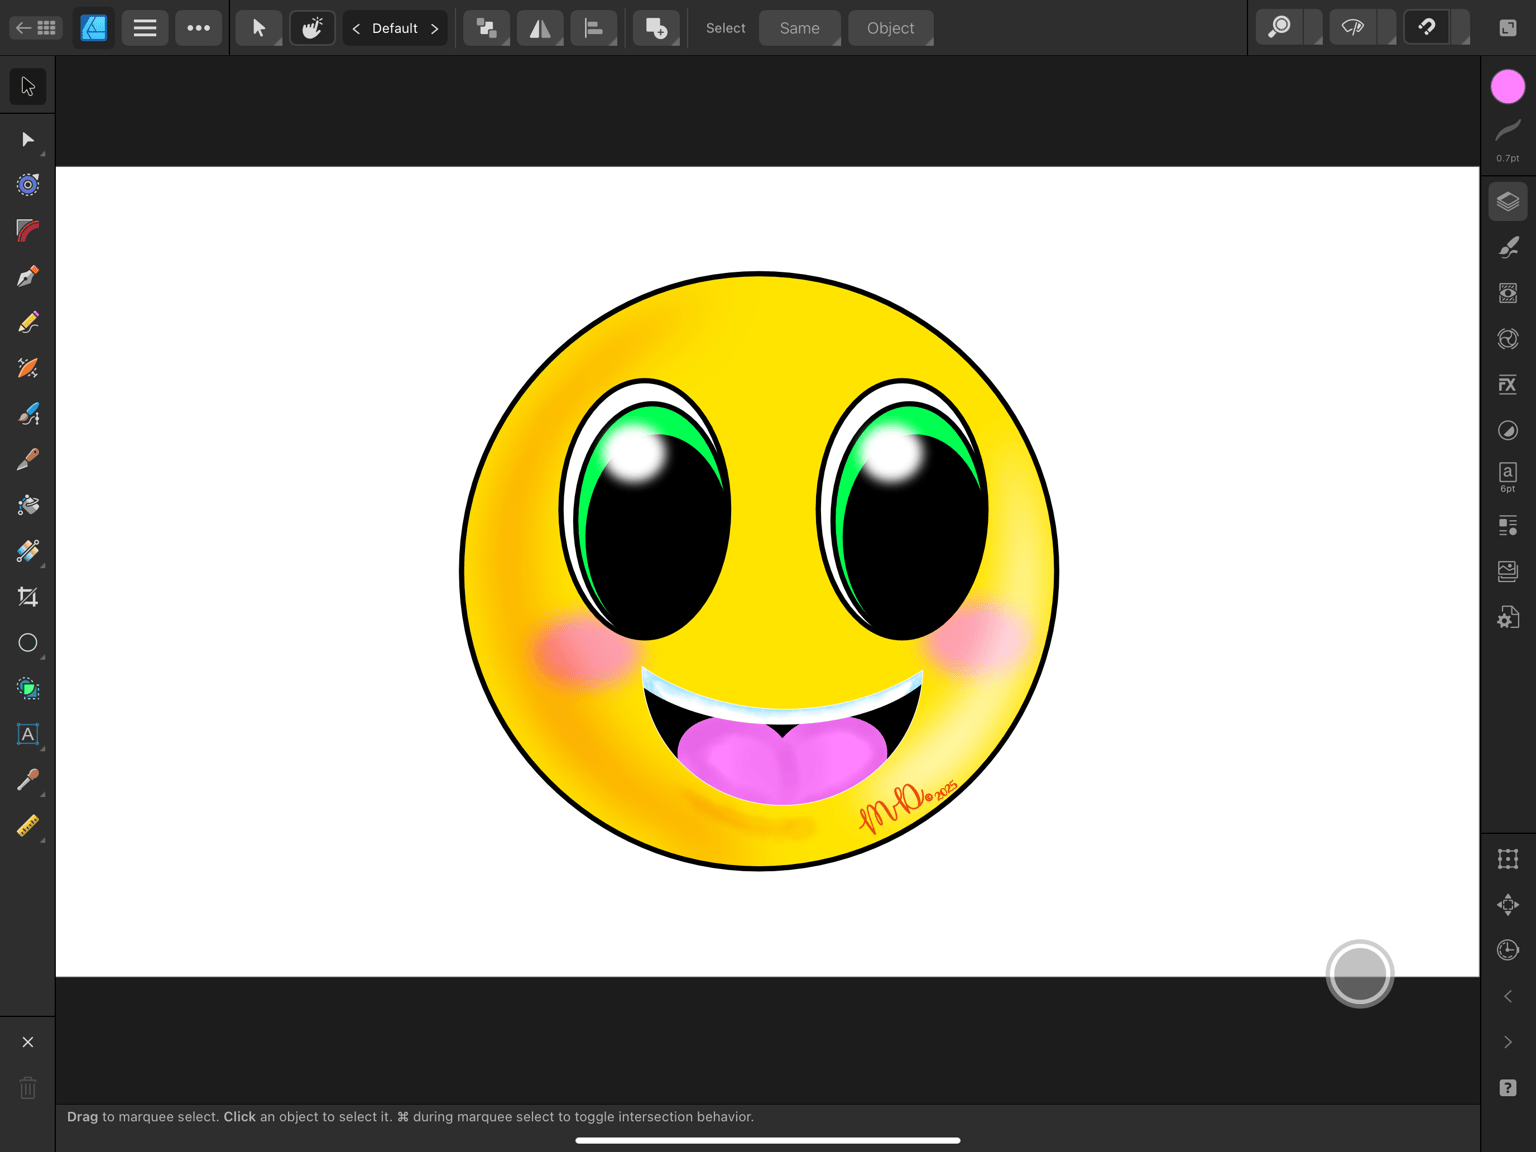This screenshot has height=1152, width=1536.
Task: Expand the Alignment options dropdown
Action: 594,28
